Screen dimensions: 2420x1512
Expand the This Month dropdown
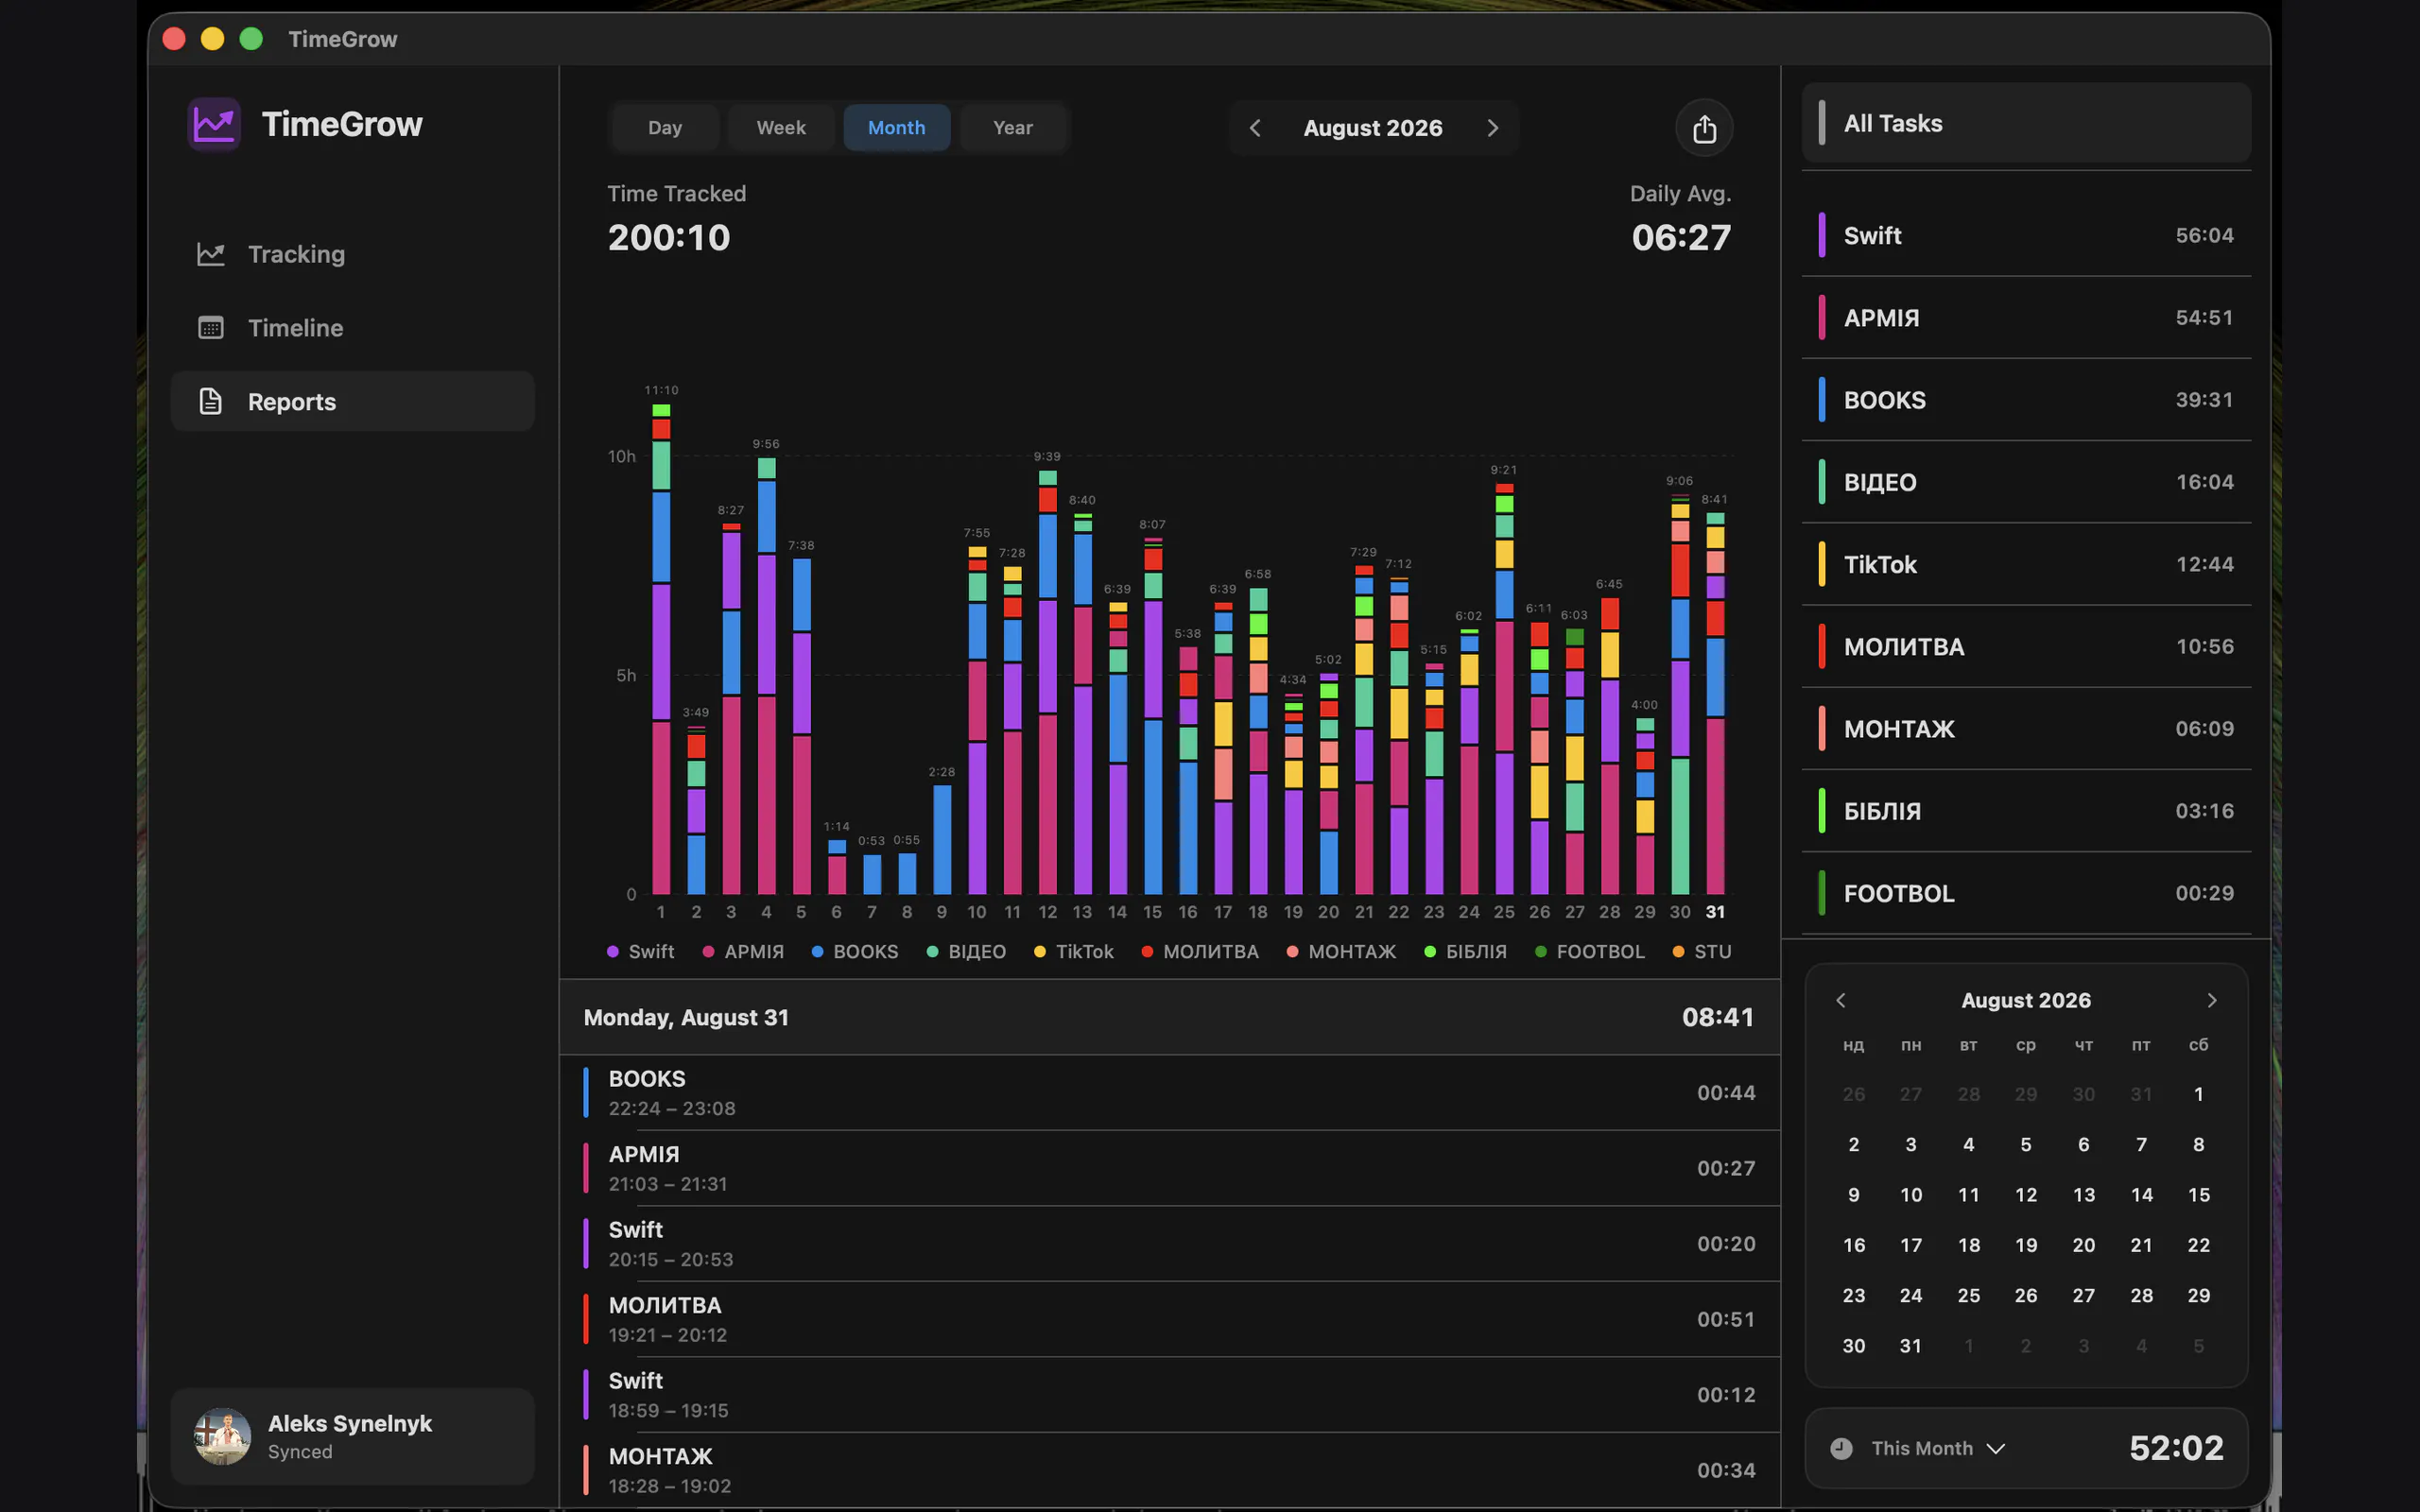coord(1938,1448)
